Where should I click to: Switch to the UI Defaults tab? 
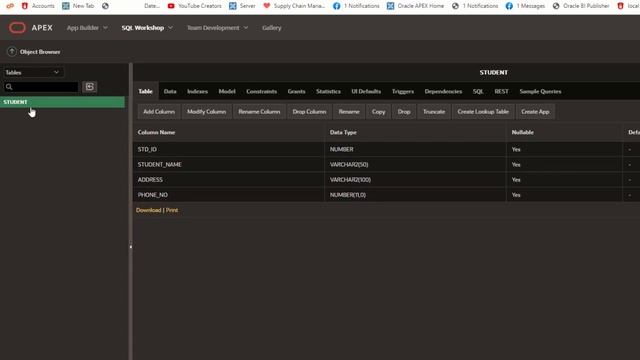point(366,91)
